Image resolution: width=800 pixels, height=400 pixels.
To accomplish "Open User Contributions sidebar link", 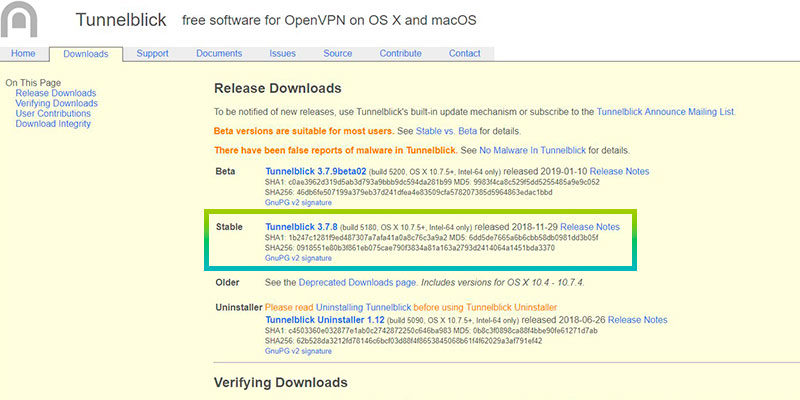I will (x=53, y=113).
